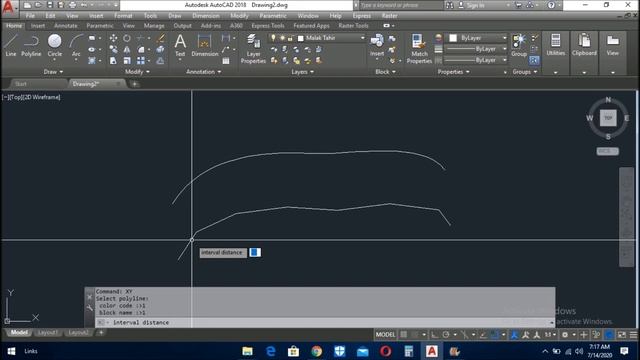Add a new layout with plus button
The height and width of the screenshot is (360, 640).
101,333
